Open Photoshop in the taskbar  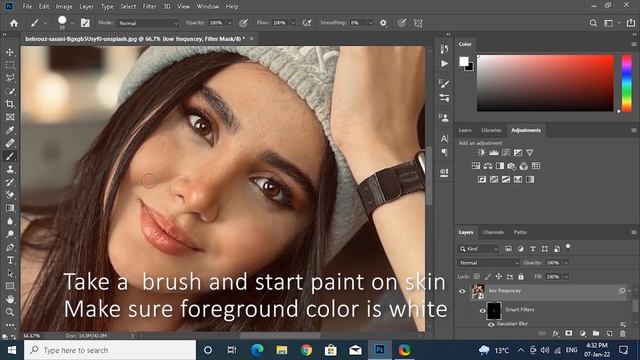coord(380,350)
